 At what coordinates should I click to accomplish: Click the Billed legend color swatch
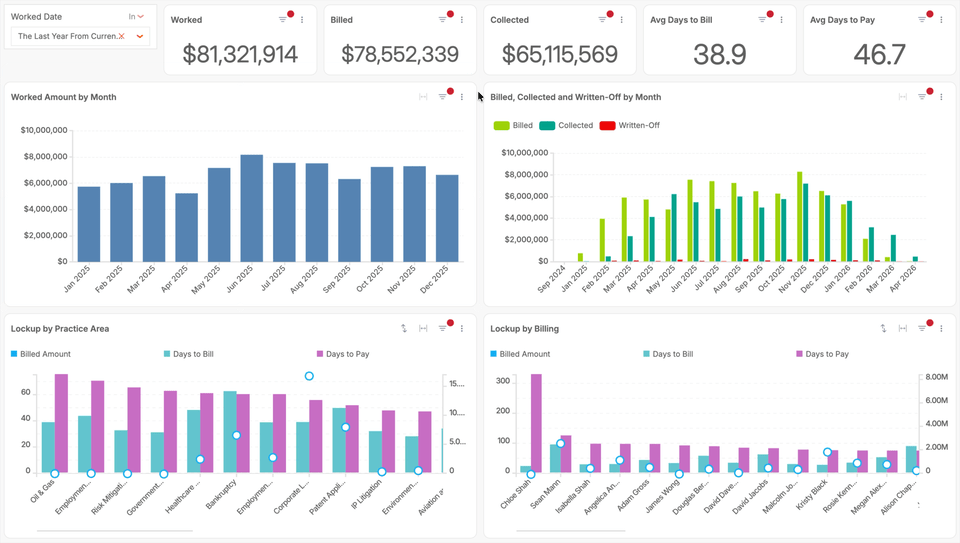tap(501, 126)
